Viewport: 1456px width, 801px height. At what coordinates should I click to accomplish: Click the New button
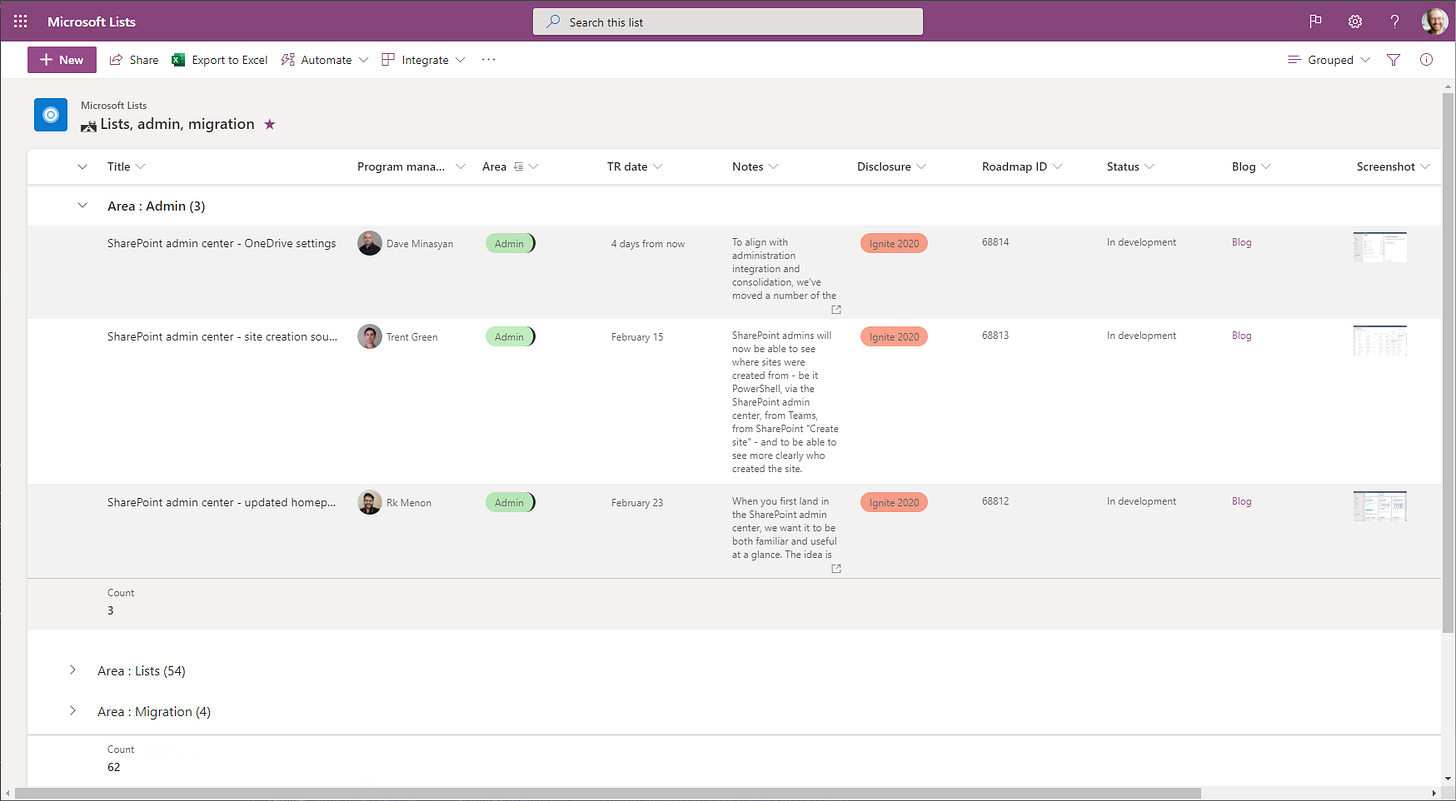61,59
